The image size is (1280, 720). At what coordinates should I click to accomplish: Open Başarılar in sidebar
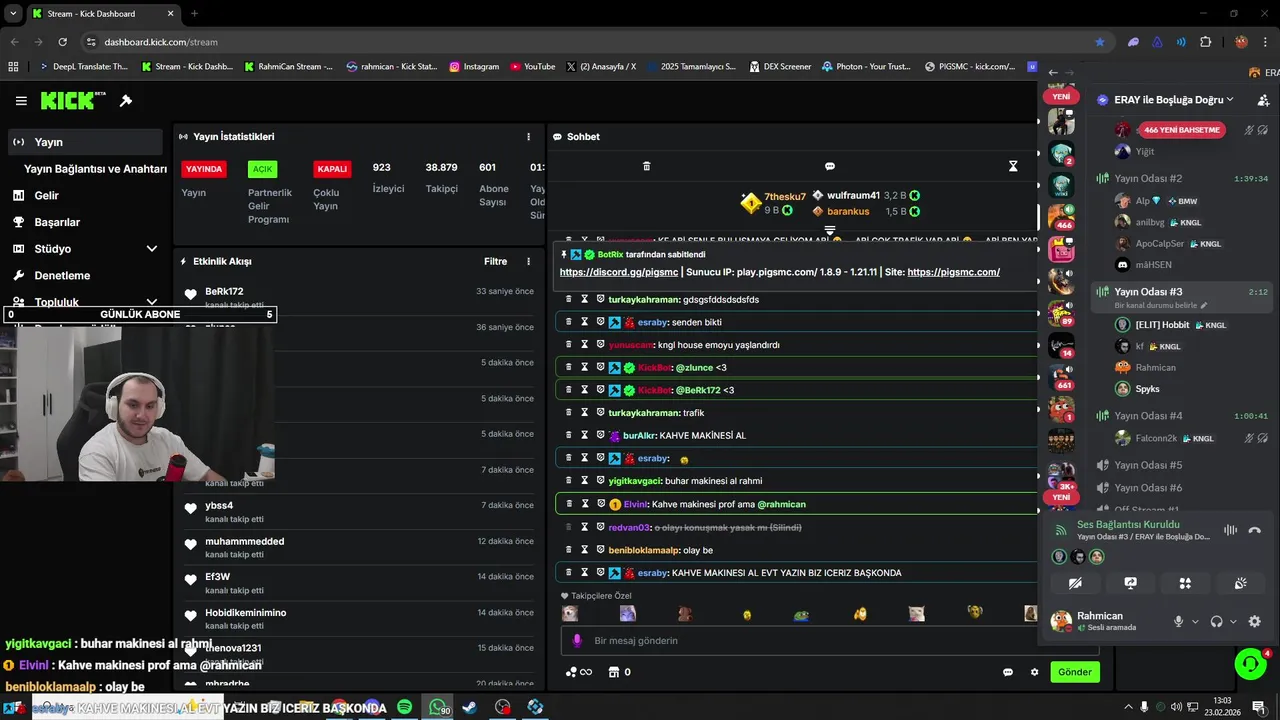(57, 222)
